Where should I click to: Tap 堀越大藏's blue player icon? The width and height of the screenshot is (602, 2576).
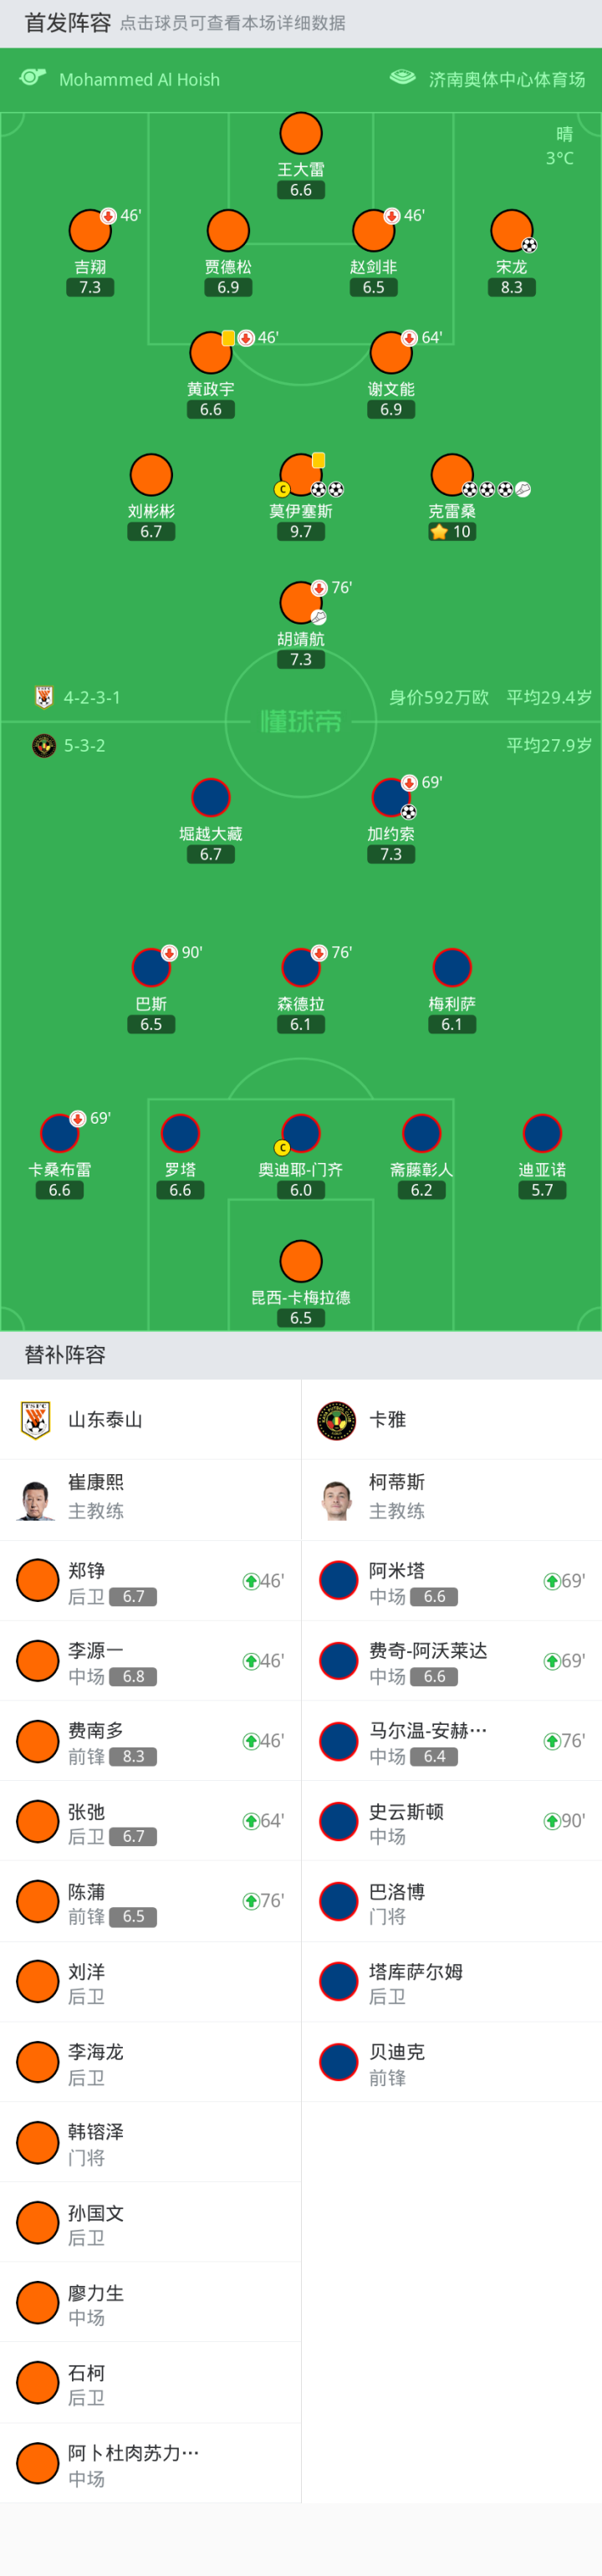tap(211, 797)
